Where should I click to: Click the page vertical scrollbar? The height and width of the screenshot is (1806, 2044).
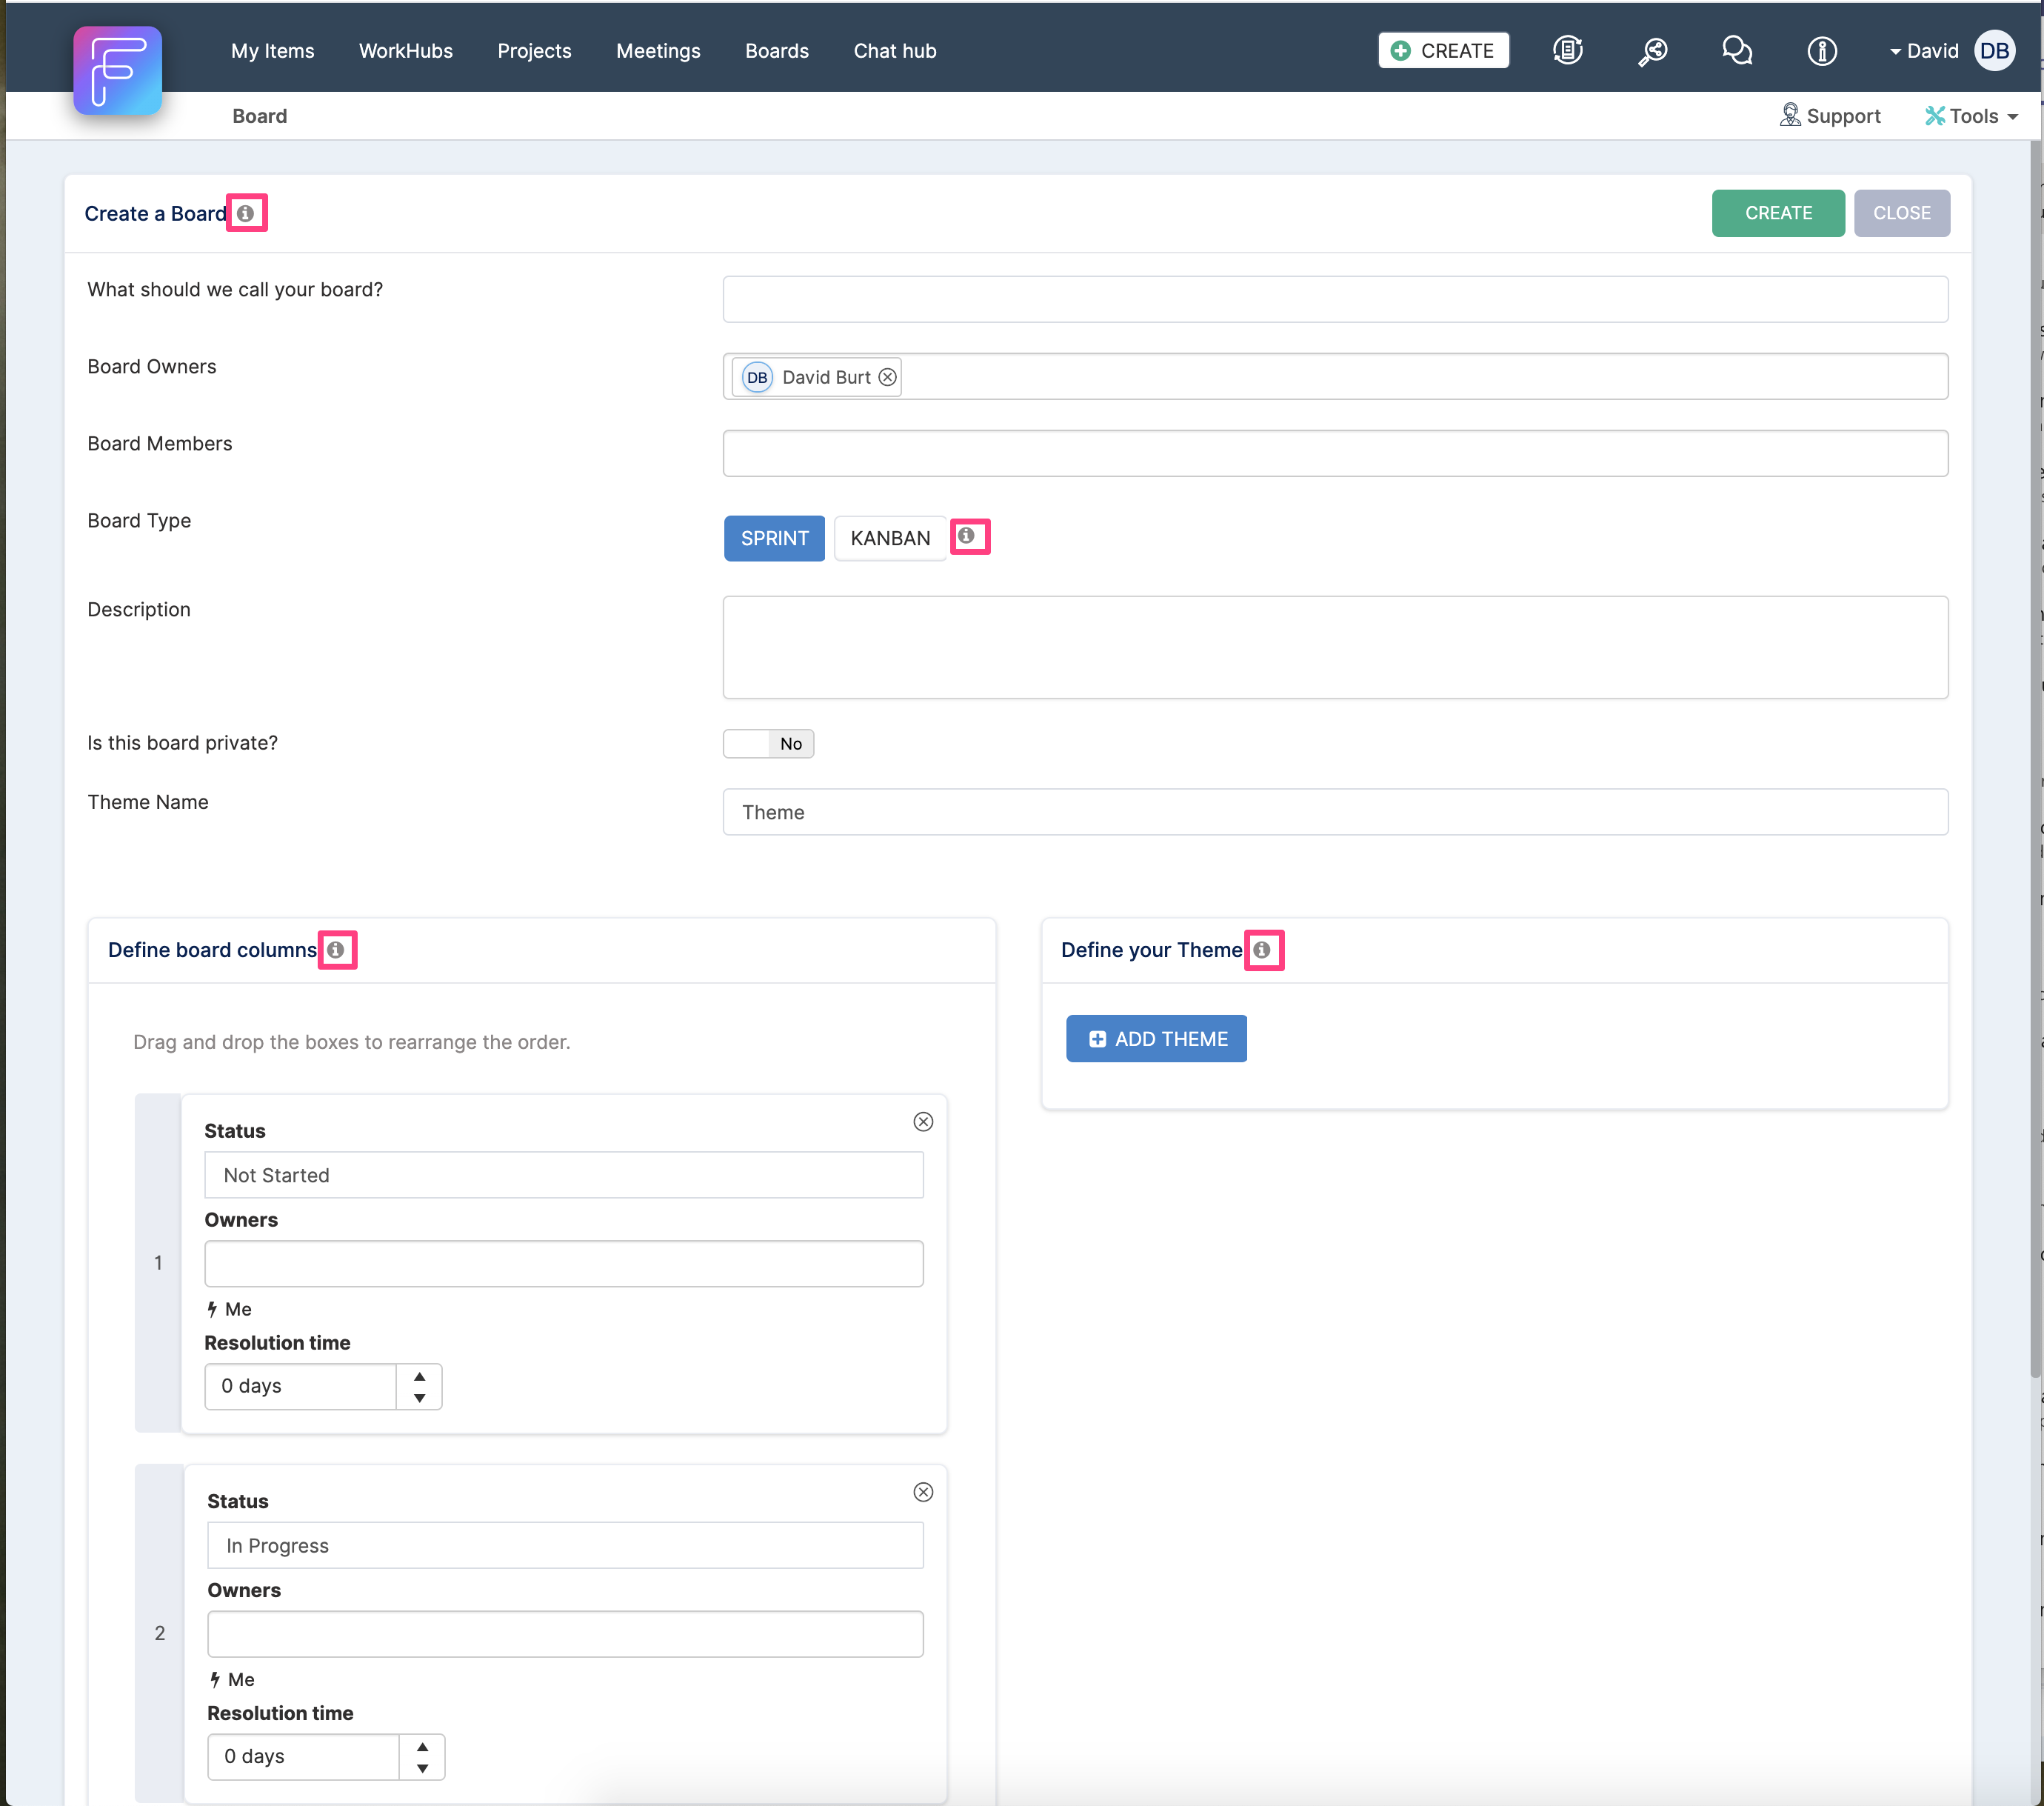pyautogui.click(x=2035, y=760)
